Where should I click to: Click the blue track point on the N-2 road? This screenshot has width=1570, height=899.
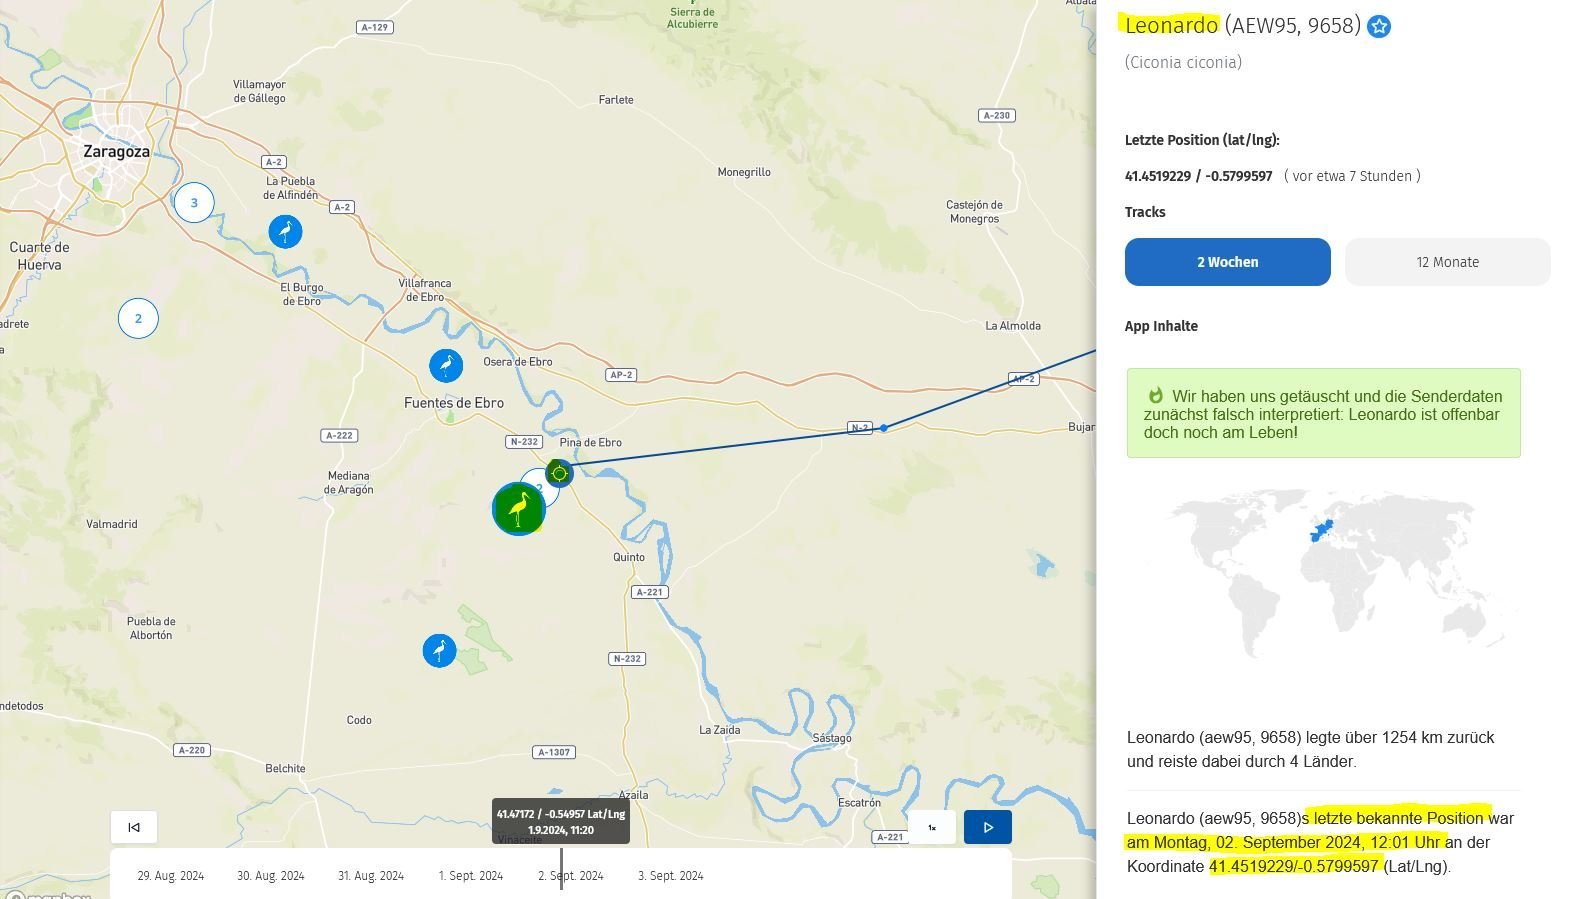point(883,428)
